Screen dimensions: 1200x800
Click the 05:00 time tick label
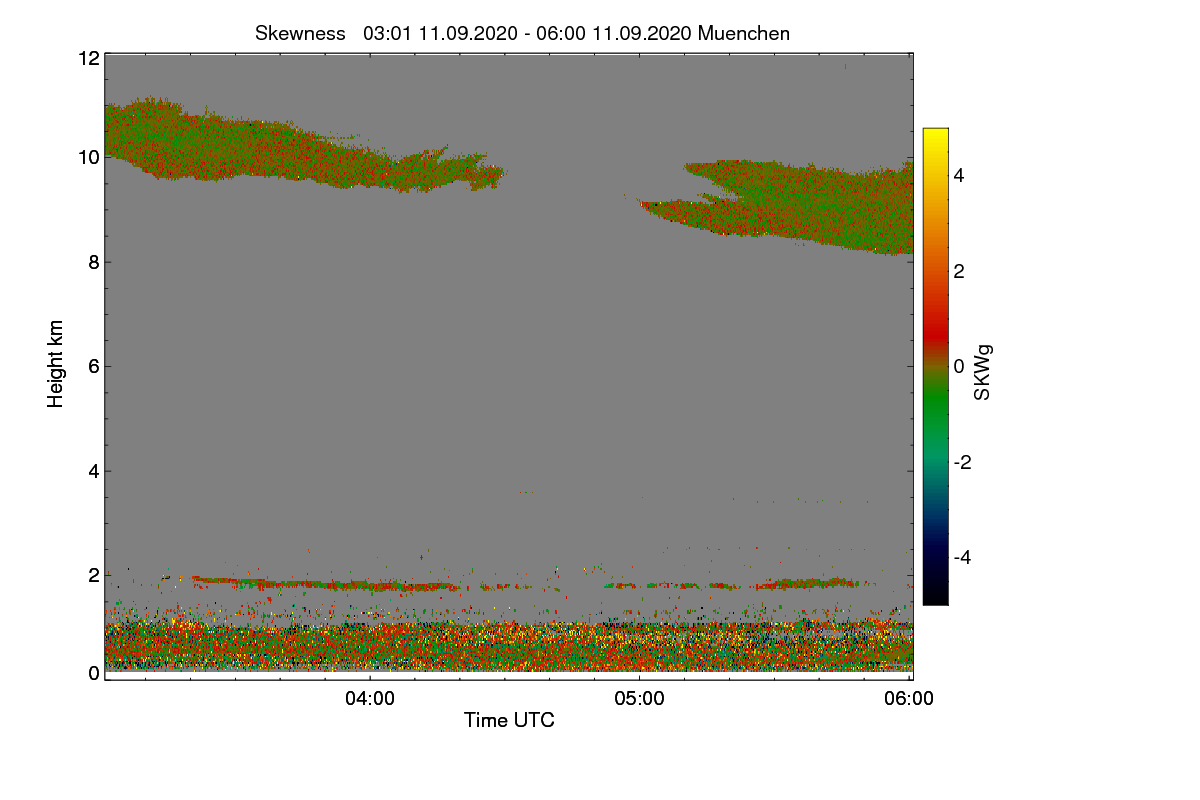(640, 699)
